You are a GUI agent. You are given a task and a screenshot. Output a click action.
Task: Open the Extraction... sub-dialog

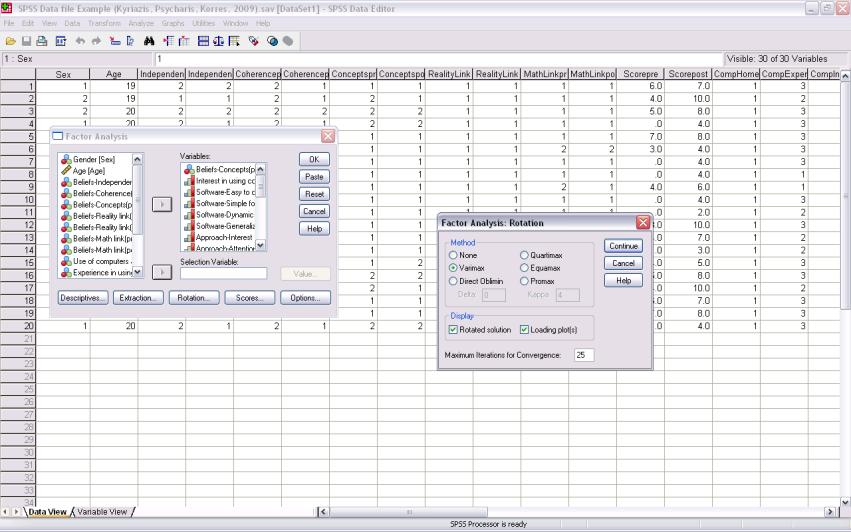pos(138,297)
